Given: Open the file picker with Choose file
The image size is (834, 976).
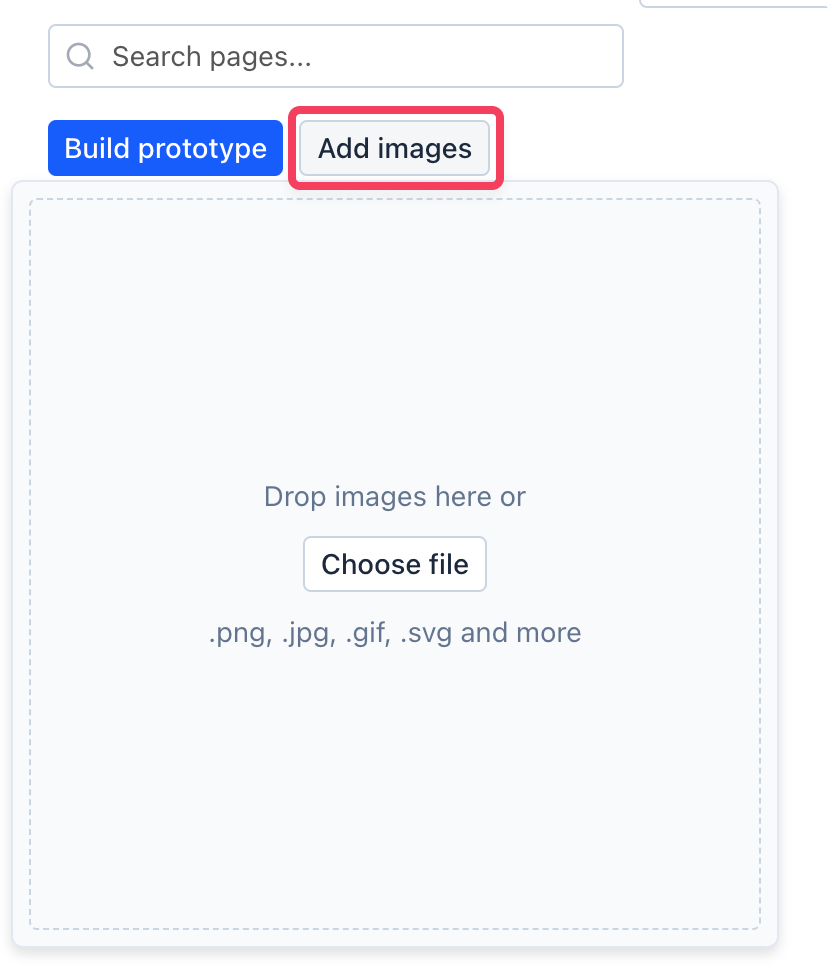Looking at the screenshot, I should pyautogui.click(x=395, y=564).
